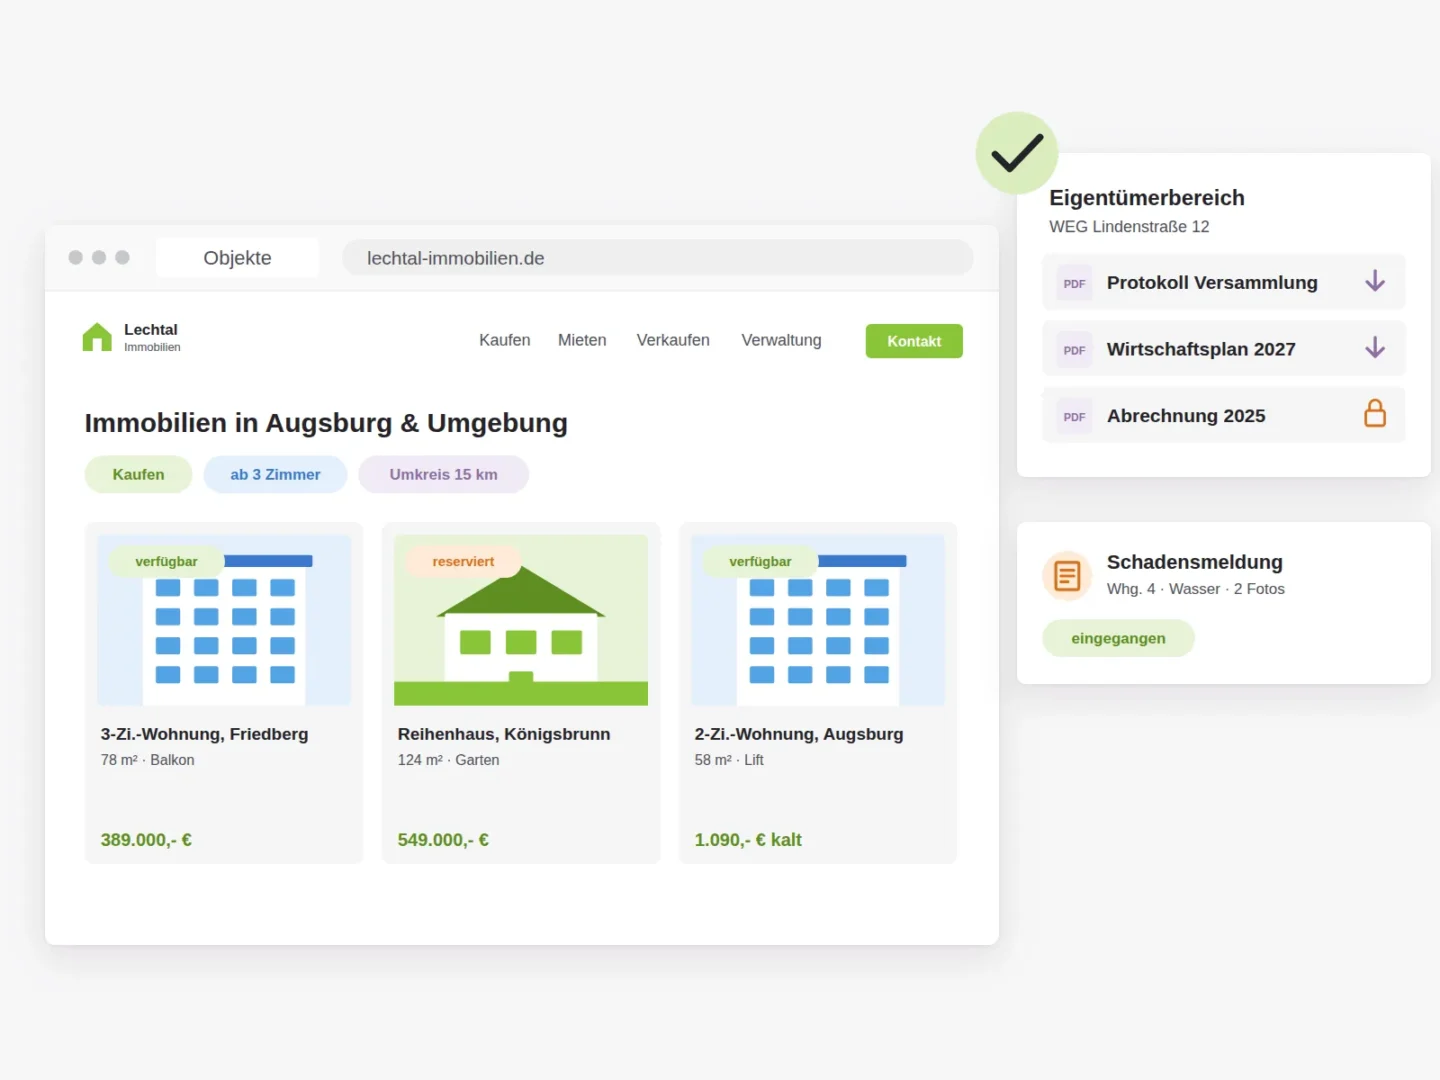
Task: Click the Schadensmeldung heading
Action: pos(1195,562)
